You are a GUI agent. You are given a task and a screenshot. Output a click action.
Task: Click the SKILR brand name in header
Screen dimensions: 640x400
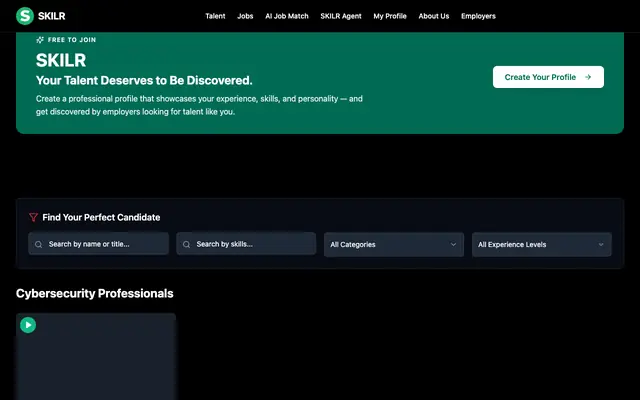[x=51, y=16]
